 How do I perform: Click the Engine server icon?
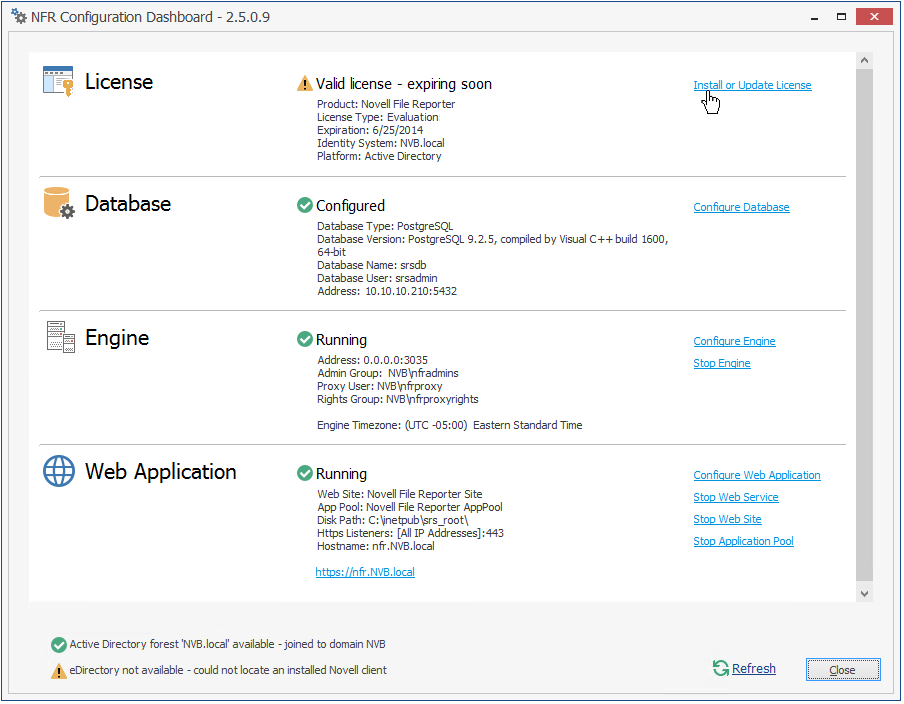click(60, 337)
